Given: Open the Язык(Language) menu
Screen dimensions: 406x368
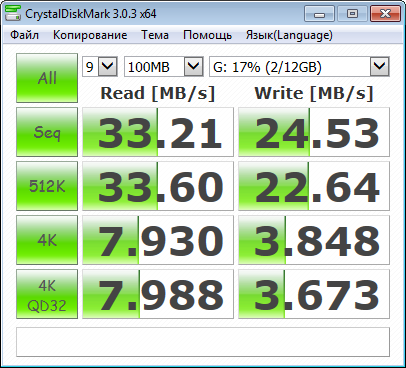Looking at the screenshot, I should [x=289, y=35].
